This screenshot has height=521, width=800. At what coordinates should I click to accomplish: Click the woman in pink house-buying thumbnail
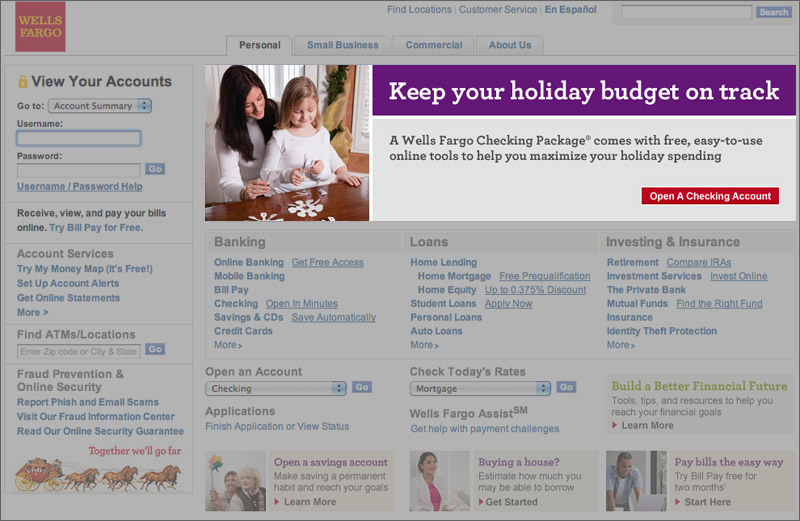pyautogui.click(x=440, y=481)
